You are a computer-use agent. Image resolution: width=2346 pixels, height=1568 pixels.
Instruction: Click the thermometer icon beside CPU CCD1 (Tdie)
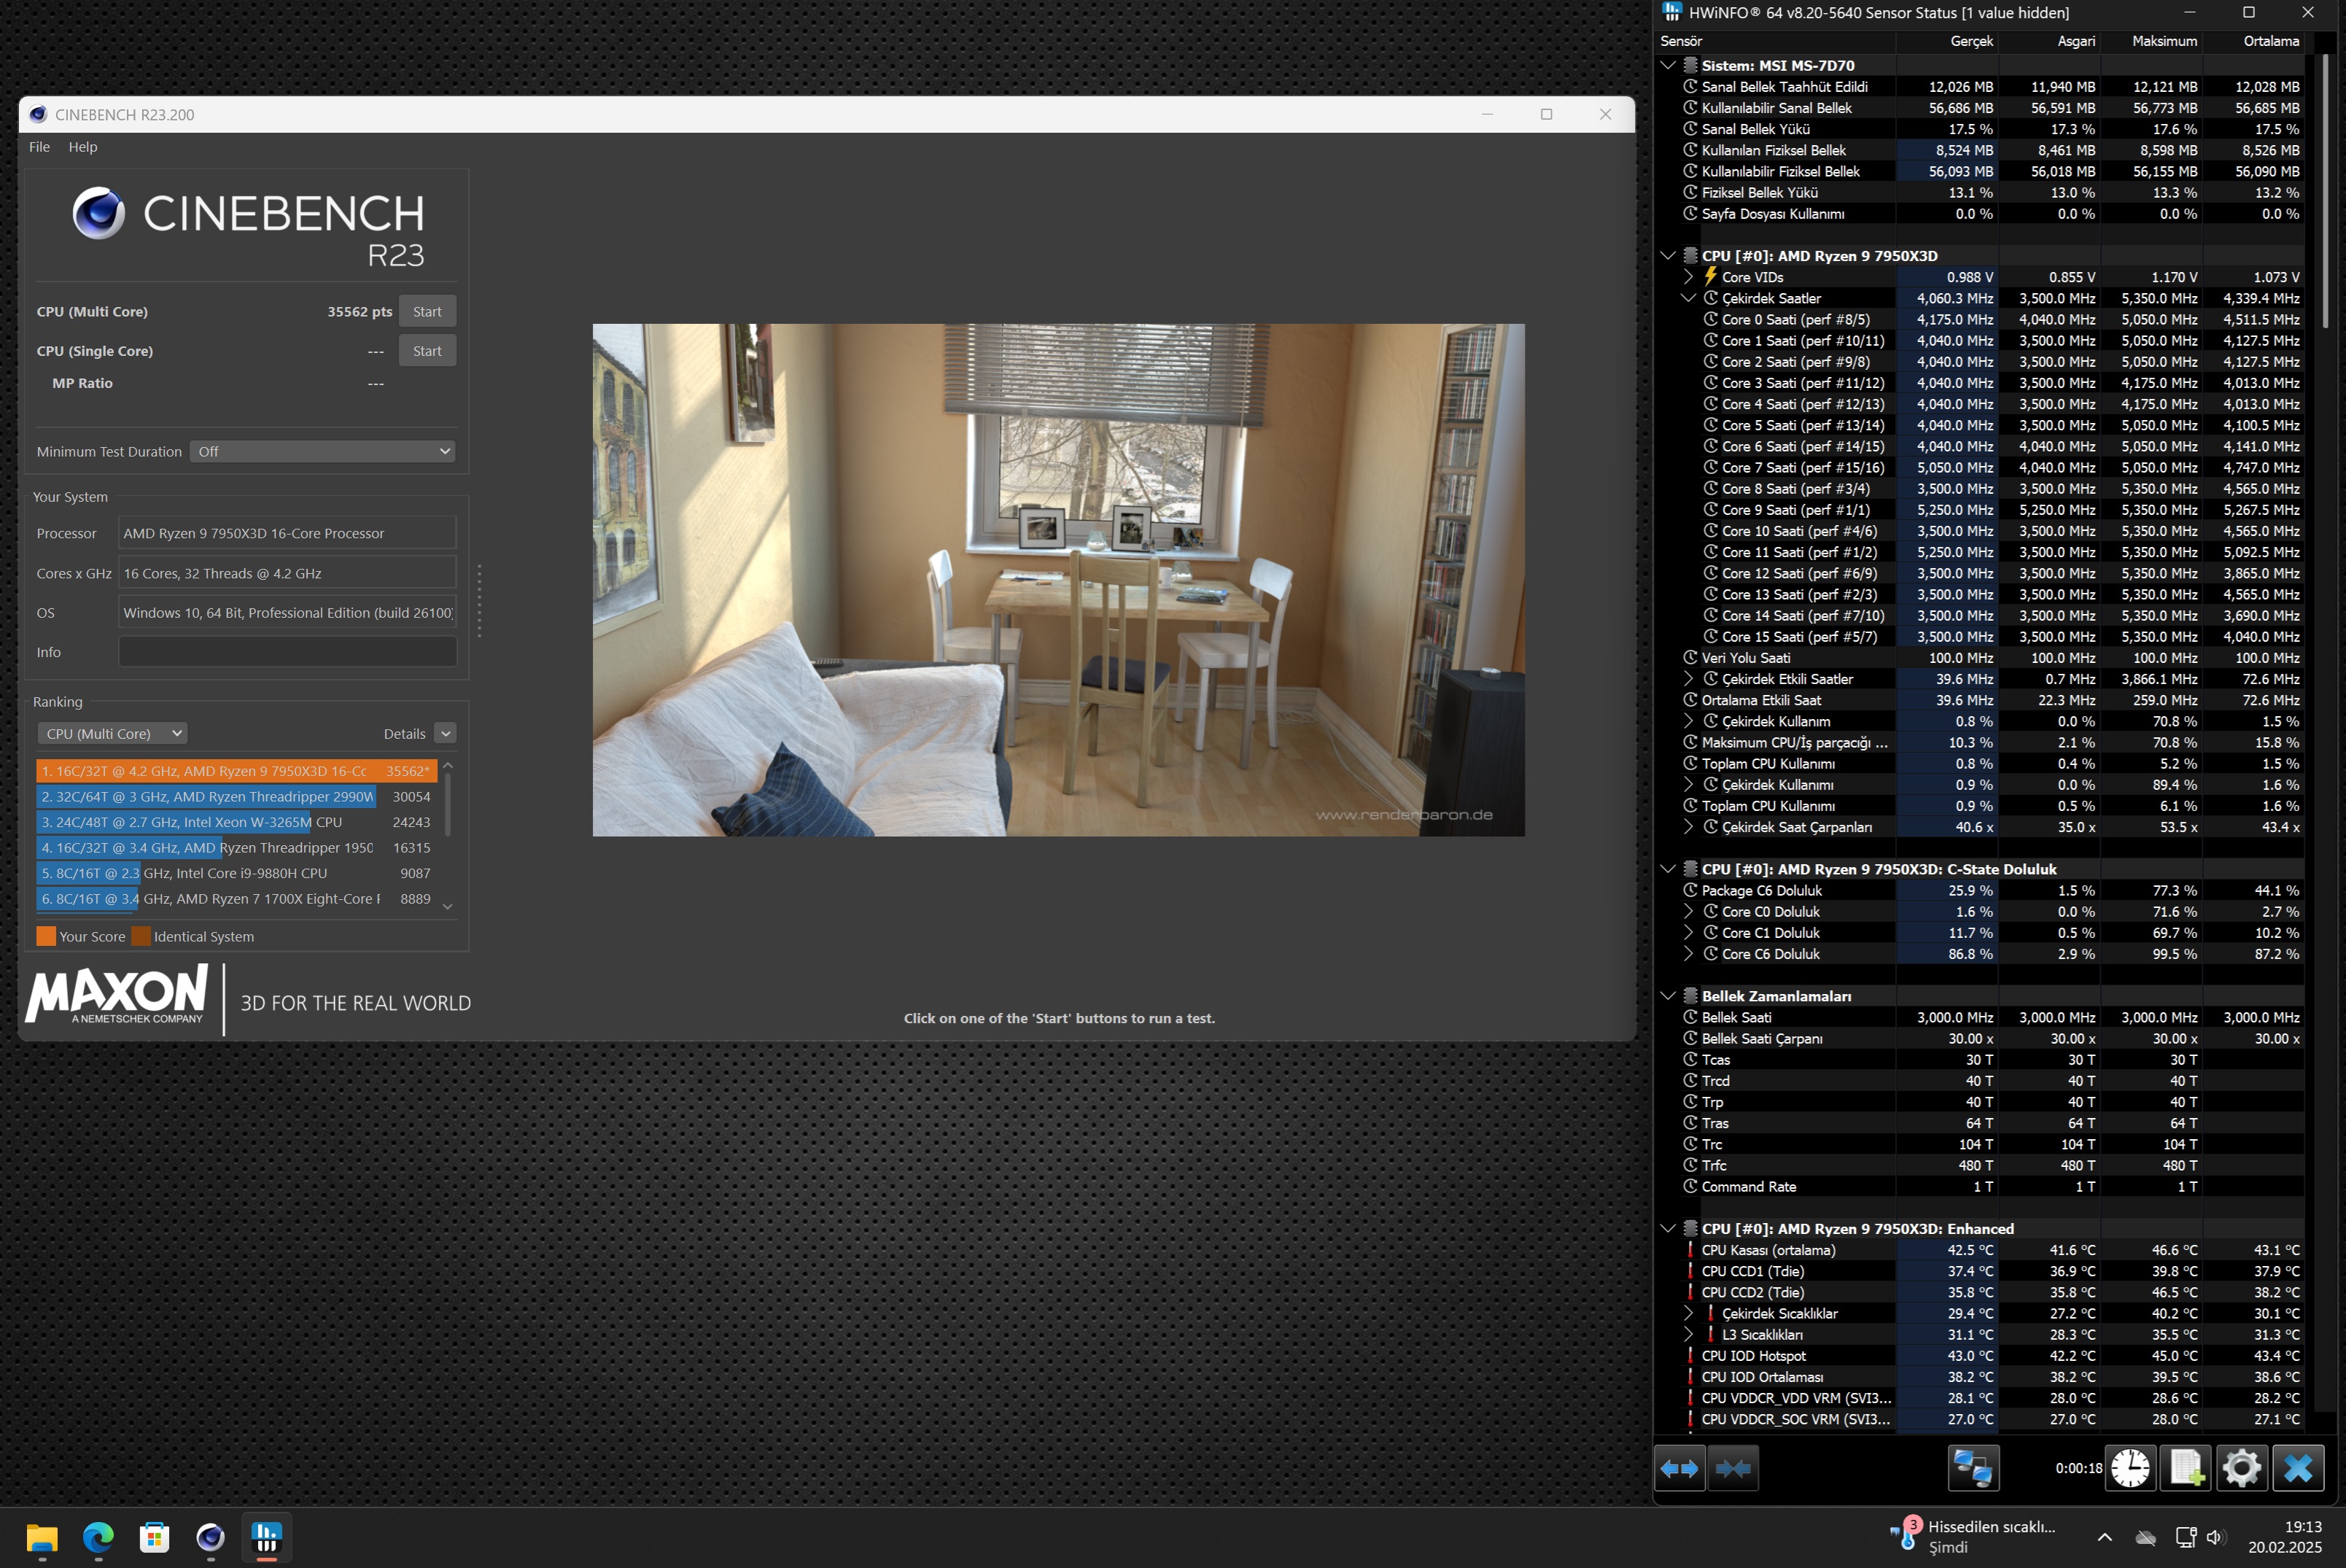click(1690, 1271)
